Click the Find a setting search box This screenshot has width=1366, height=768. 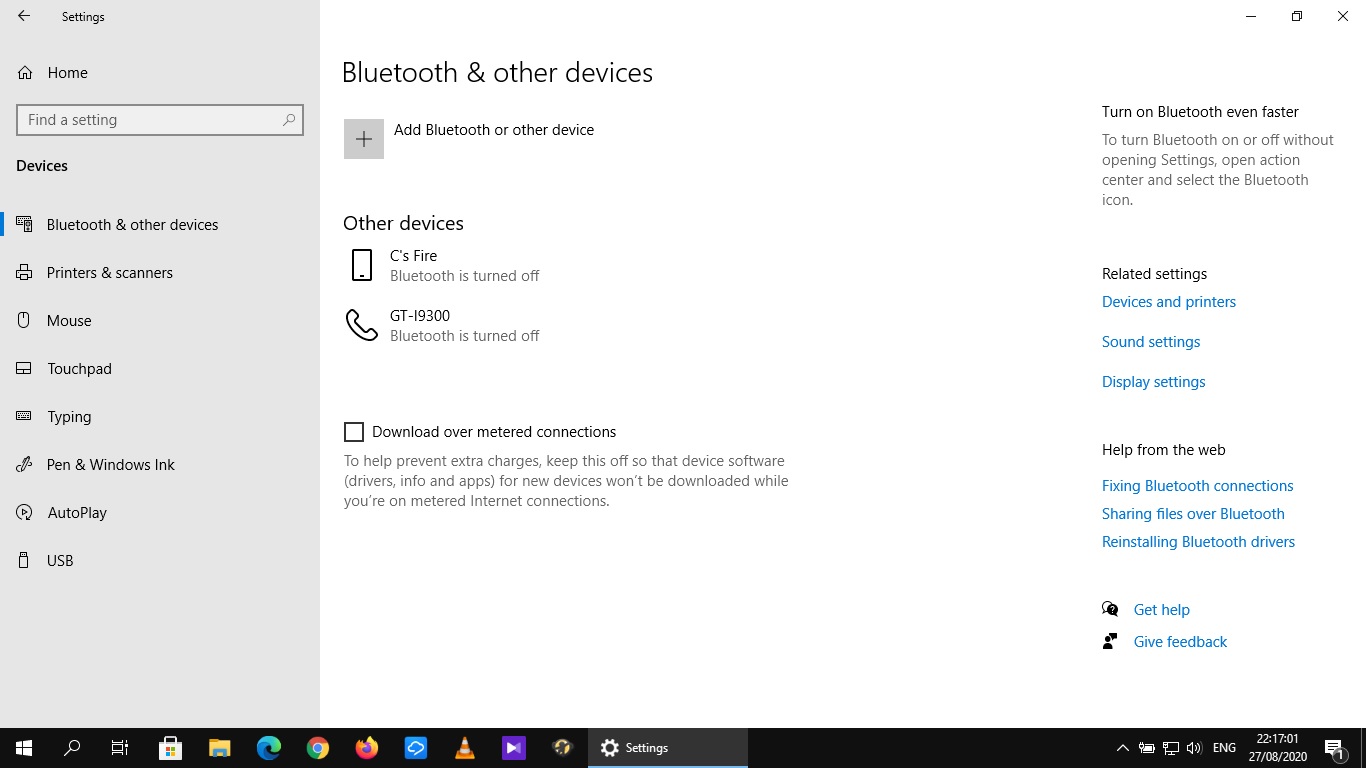(x=160, y=119)
